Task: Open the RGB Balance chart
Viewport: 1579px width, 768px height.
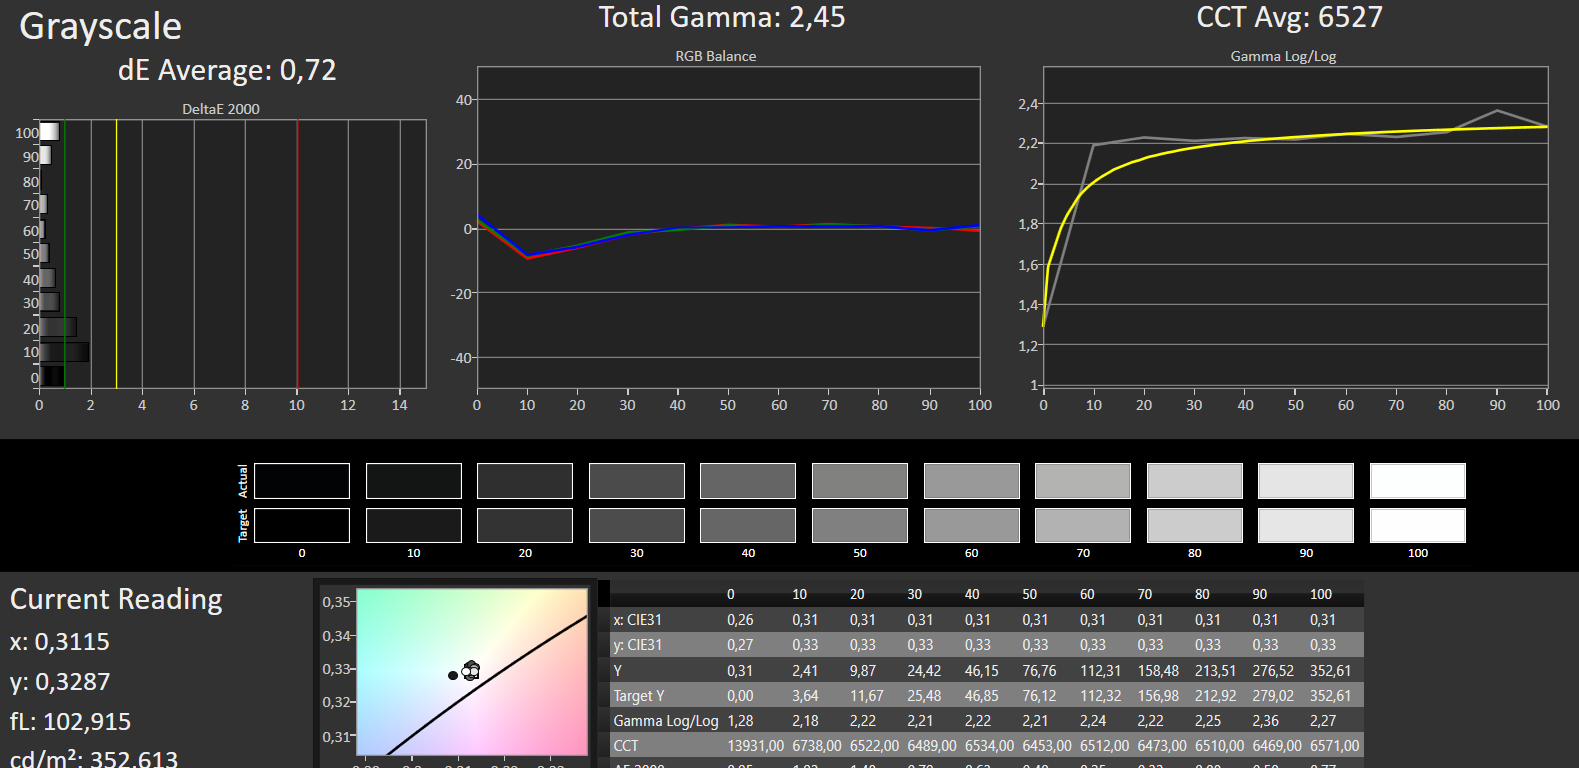Action: point(728,228)
